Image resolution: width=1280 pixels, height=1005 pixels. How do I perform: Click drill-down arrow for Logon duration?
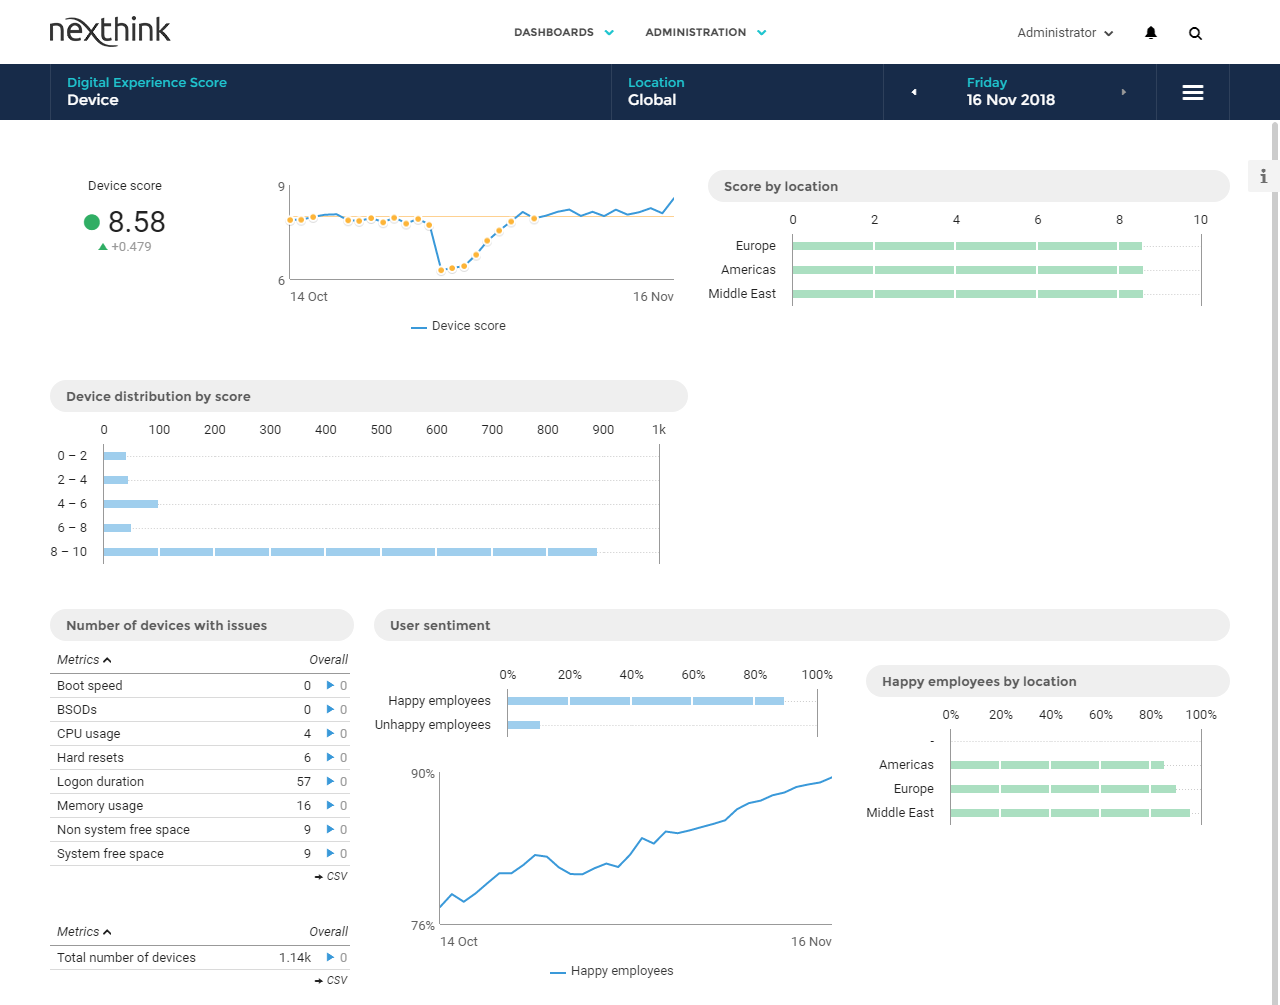331,782
